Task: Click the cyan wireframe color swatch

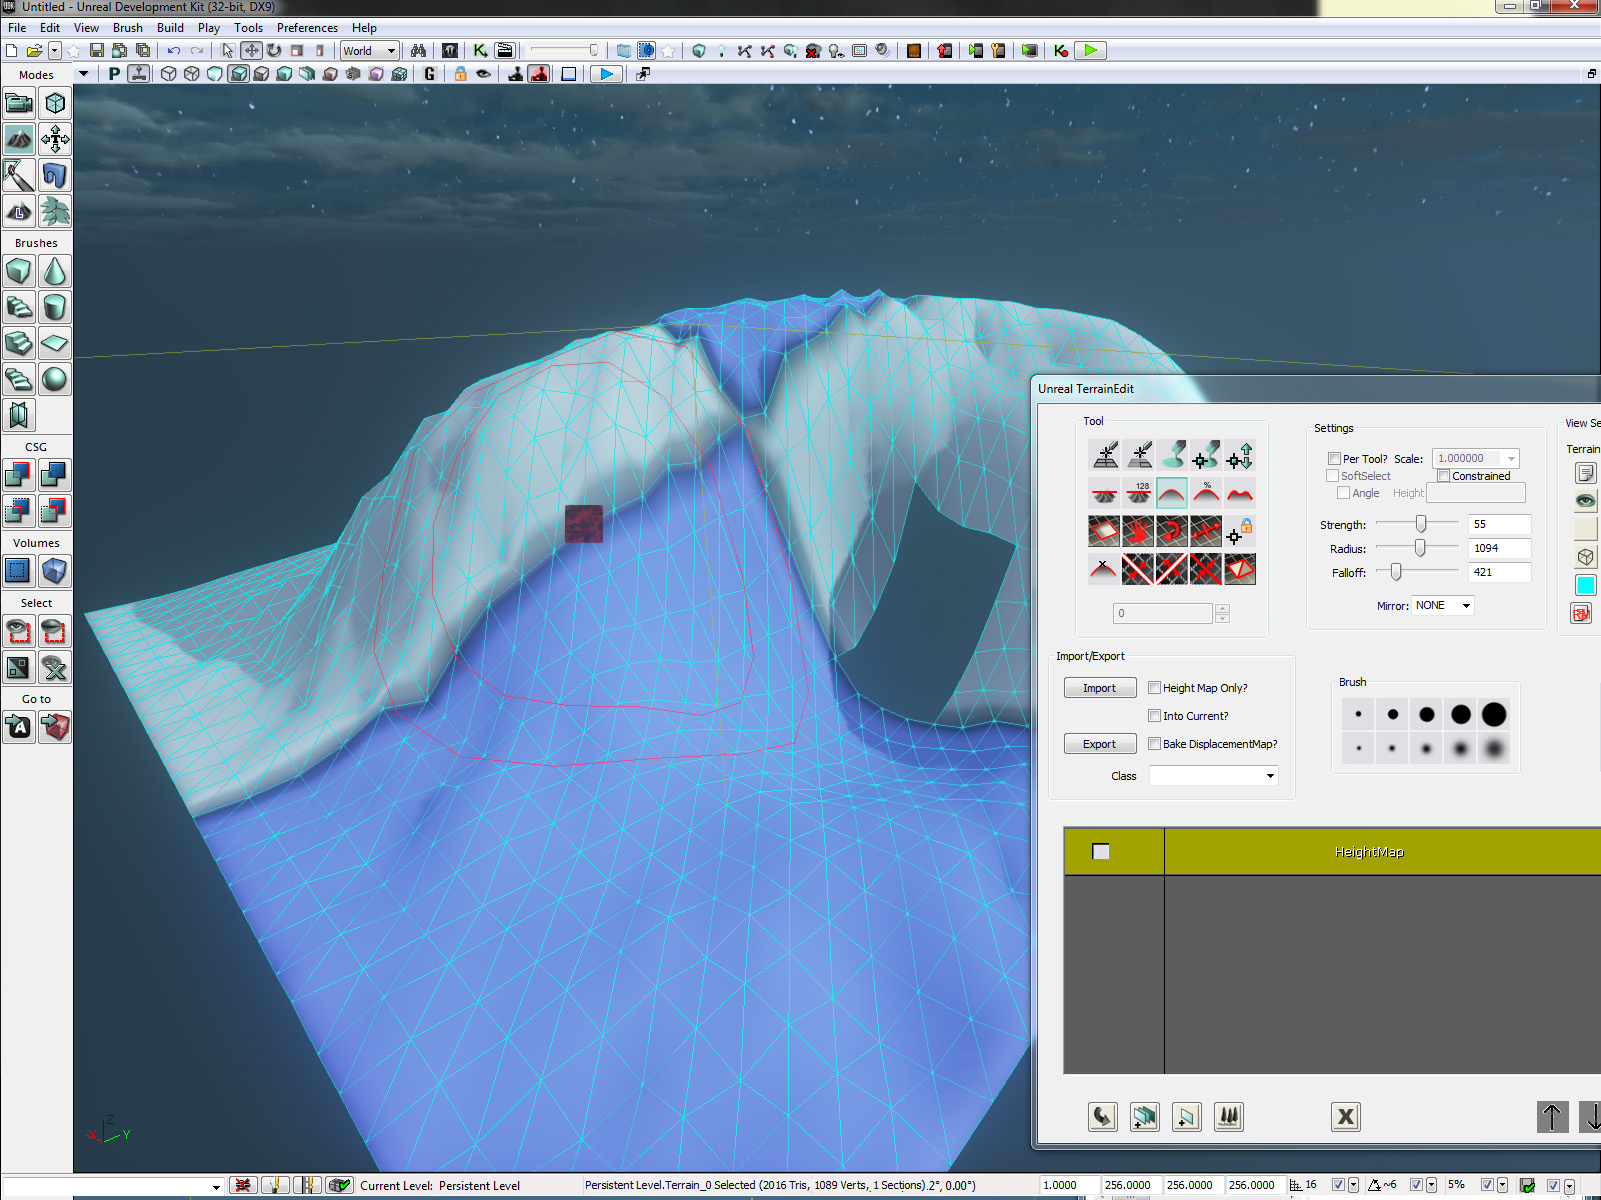Action: (1585, 585)
